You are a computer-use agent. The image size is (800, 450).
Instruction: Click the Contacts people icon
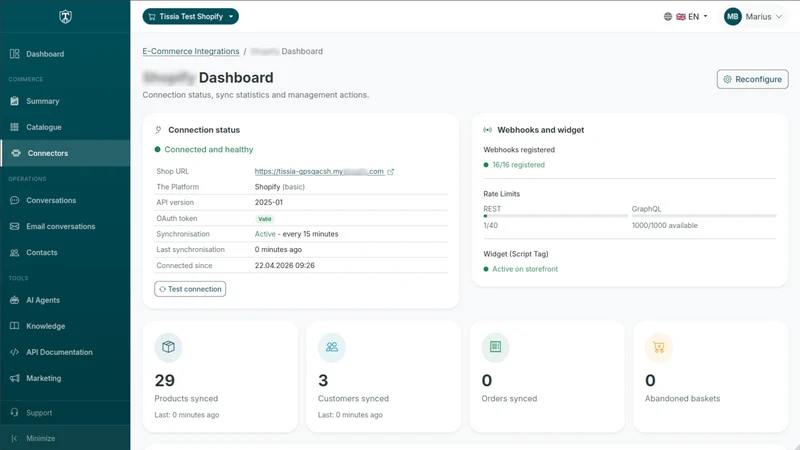click(14, 253)
